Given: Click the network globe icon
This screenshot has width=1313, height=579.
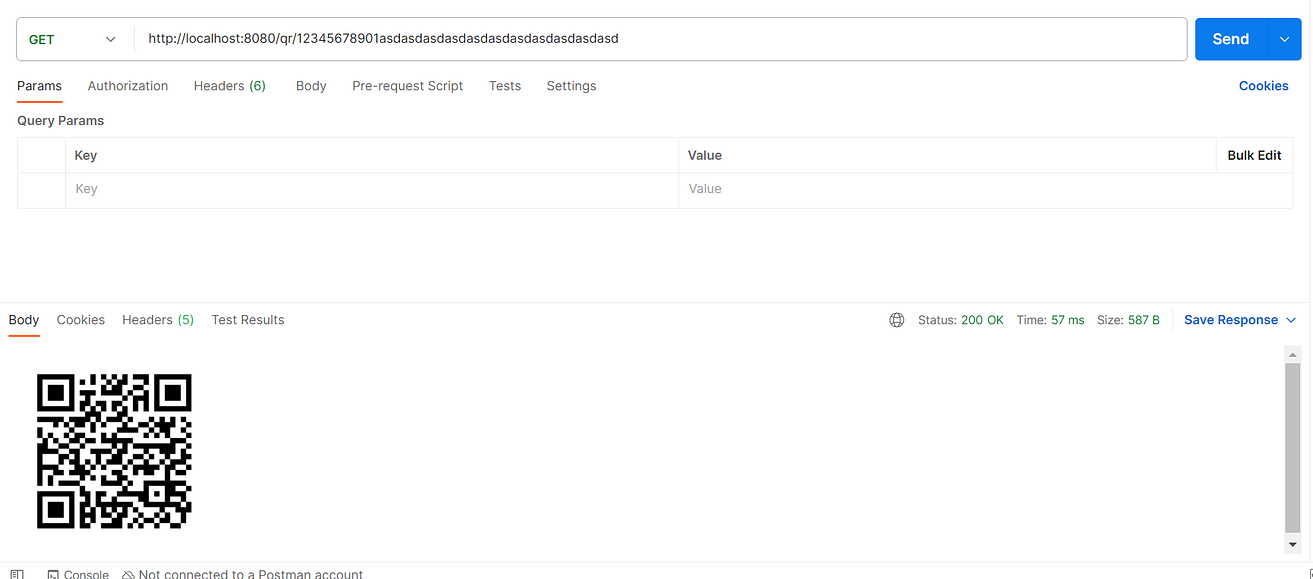Looking at the screenshot, I should tap(897, 320).
